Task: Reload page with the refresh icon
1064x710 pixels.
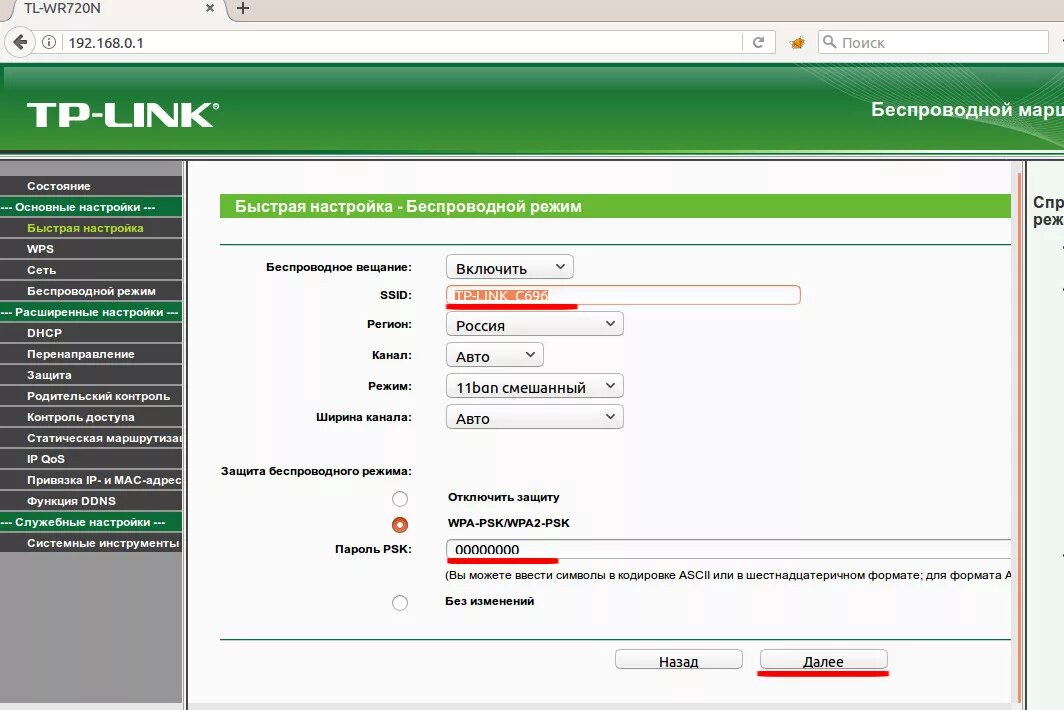Action: click(x=759, y=42)
